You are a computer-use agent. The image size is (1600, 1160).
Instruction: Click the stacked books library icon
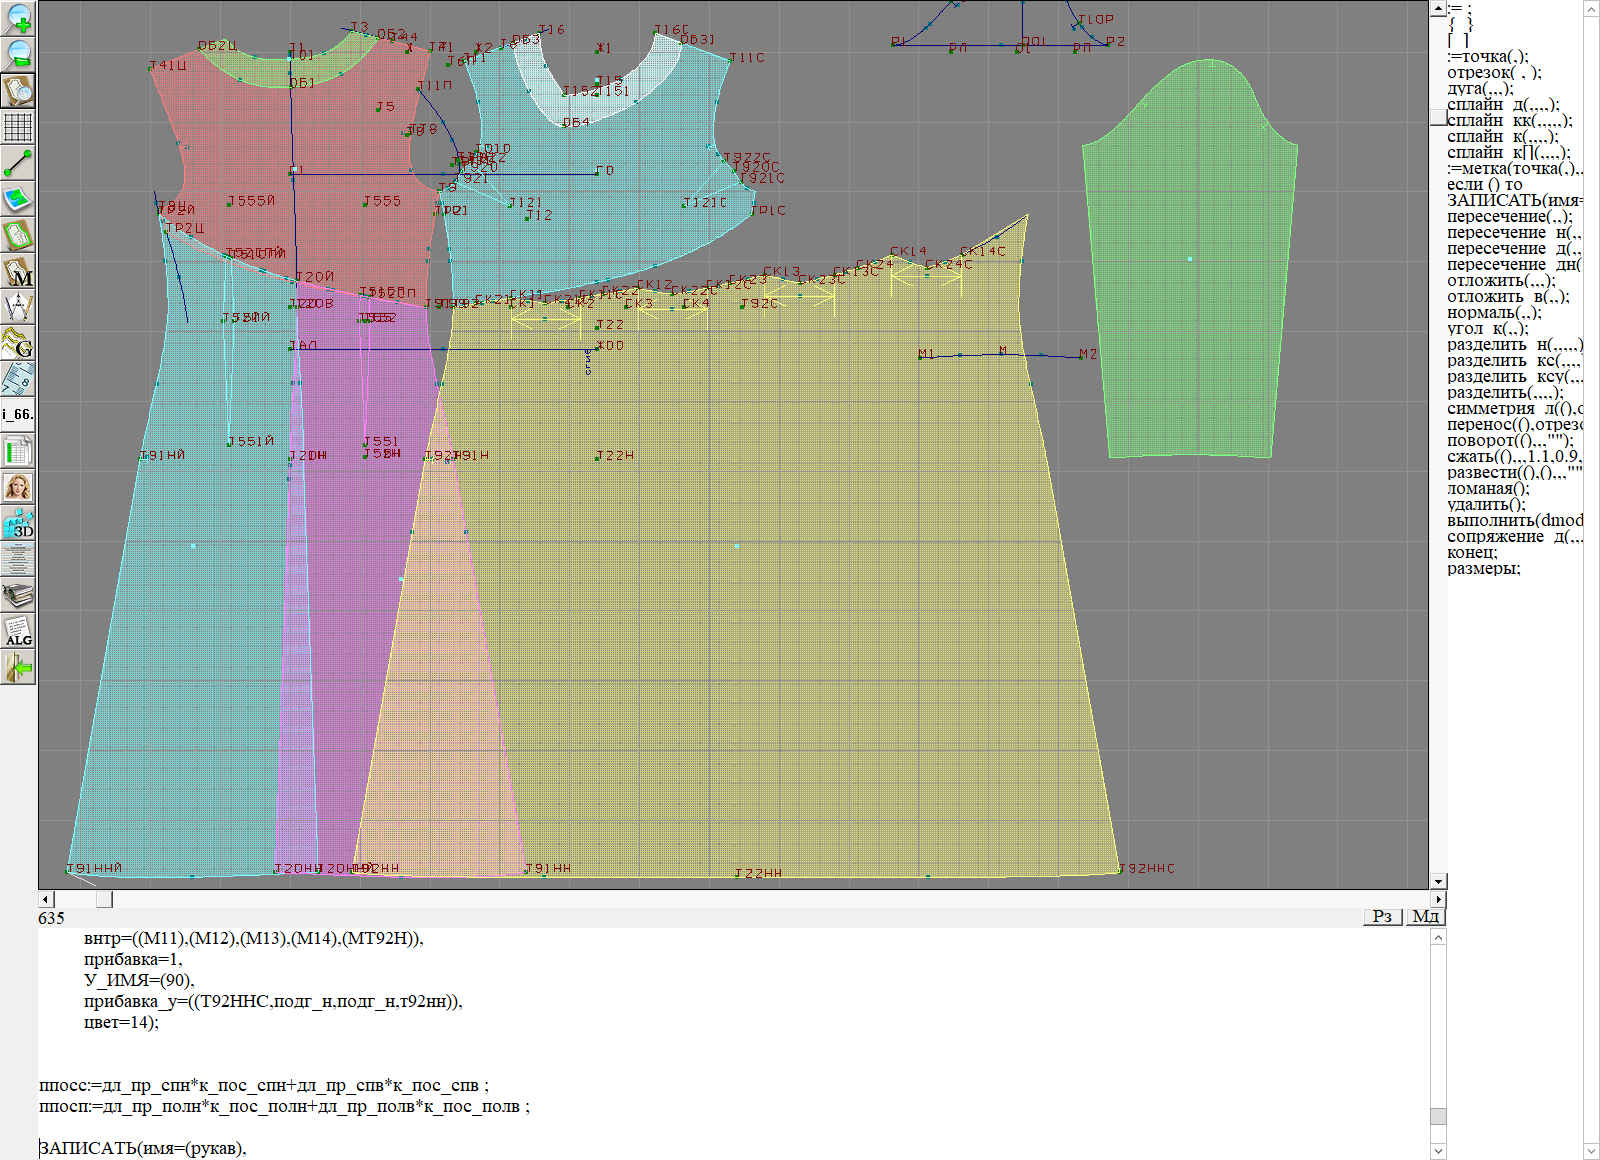[18, 596]
